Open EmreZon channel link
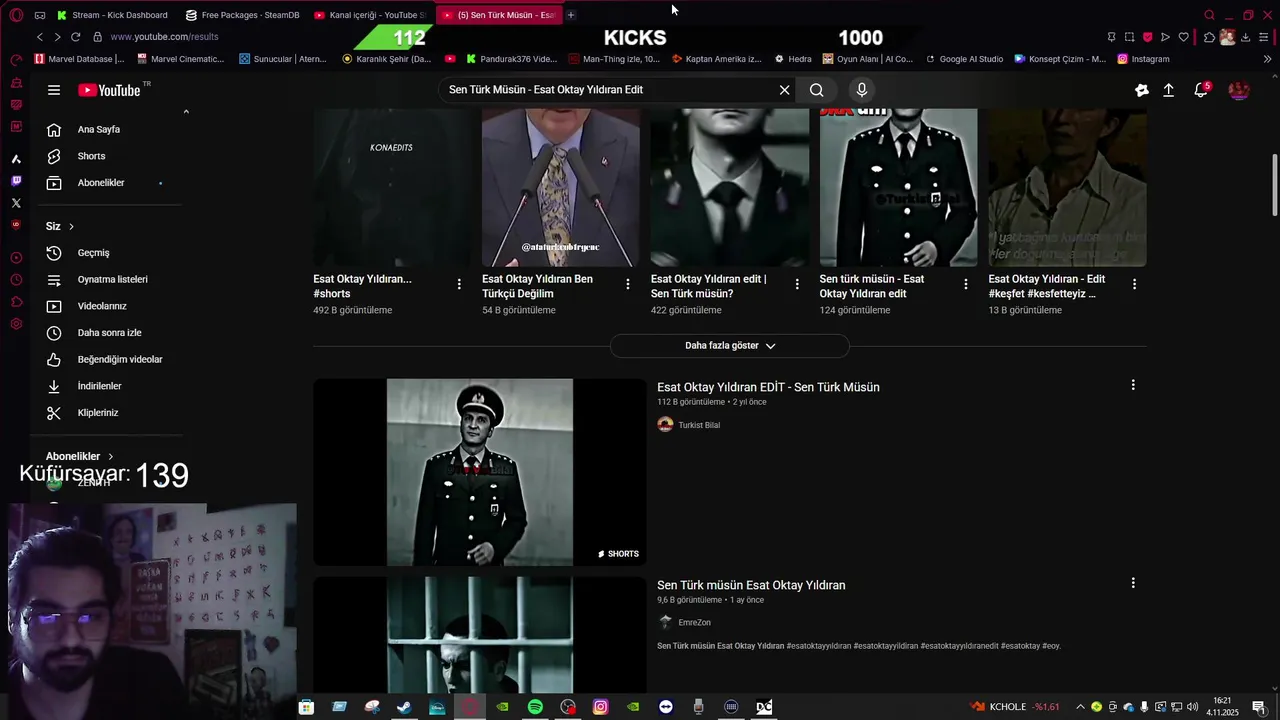 694,623
